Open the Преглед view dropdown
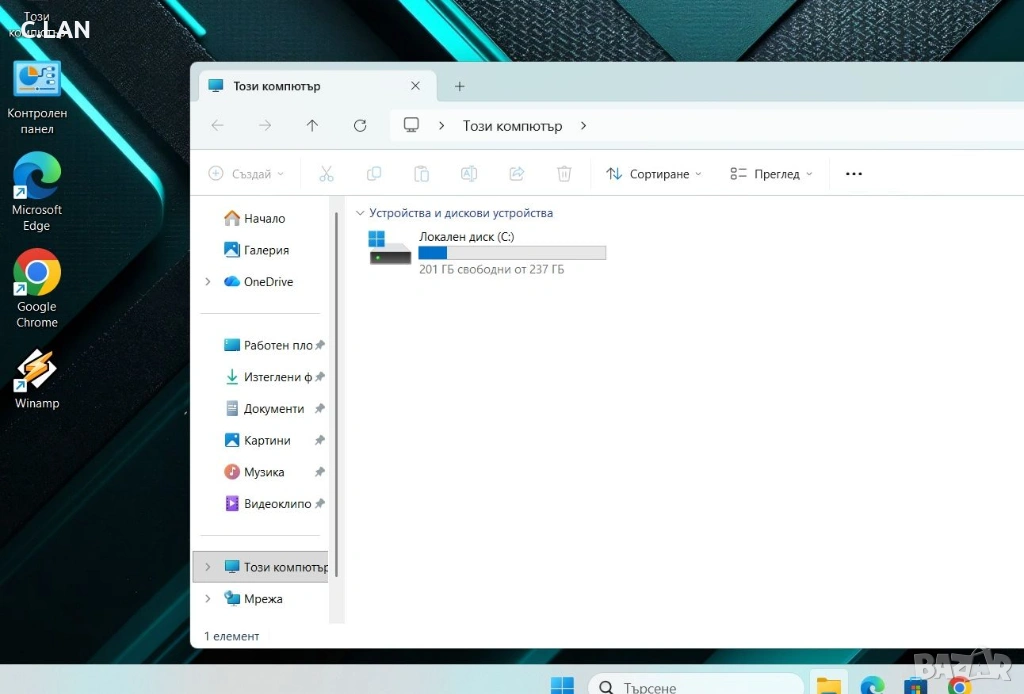This screenshot has width=1024, height=694. tap(771, 174)
